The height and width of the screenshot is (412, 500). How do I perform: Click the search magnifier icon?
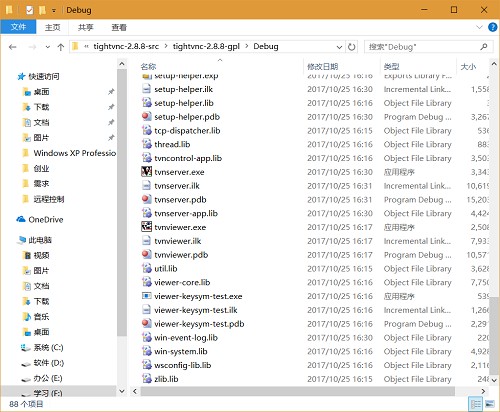pyautogui.click(x=484, y=47)
